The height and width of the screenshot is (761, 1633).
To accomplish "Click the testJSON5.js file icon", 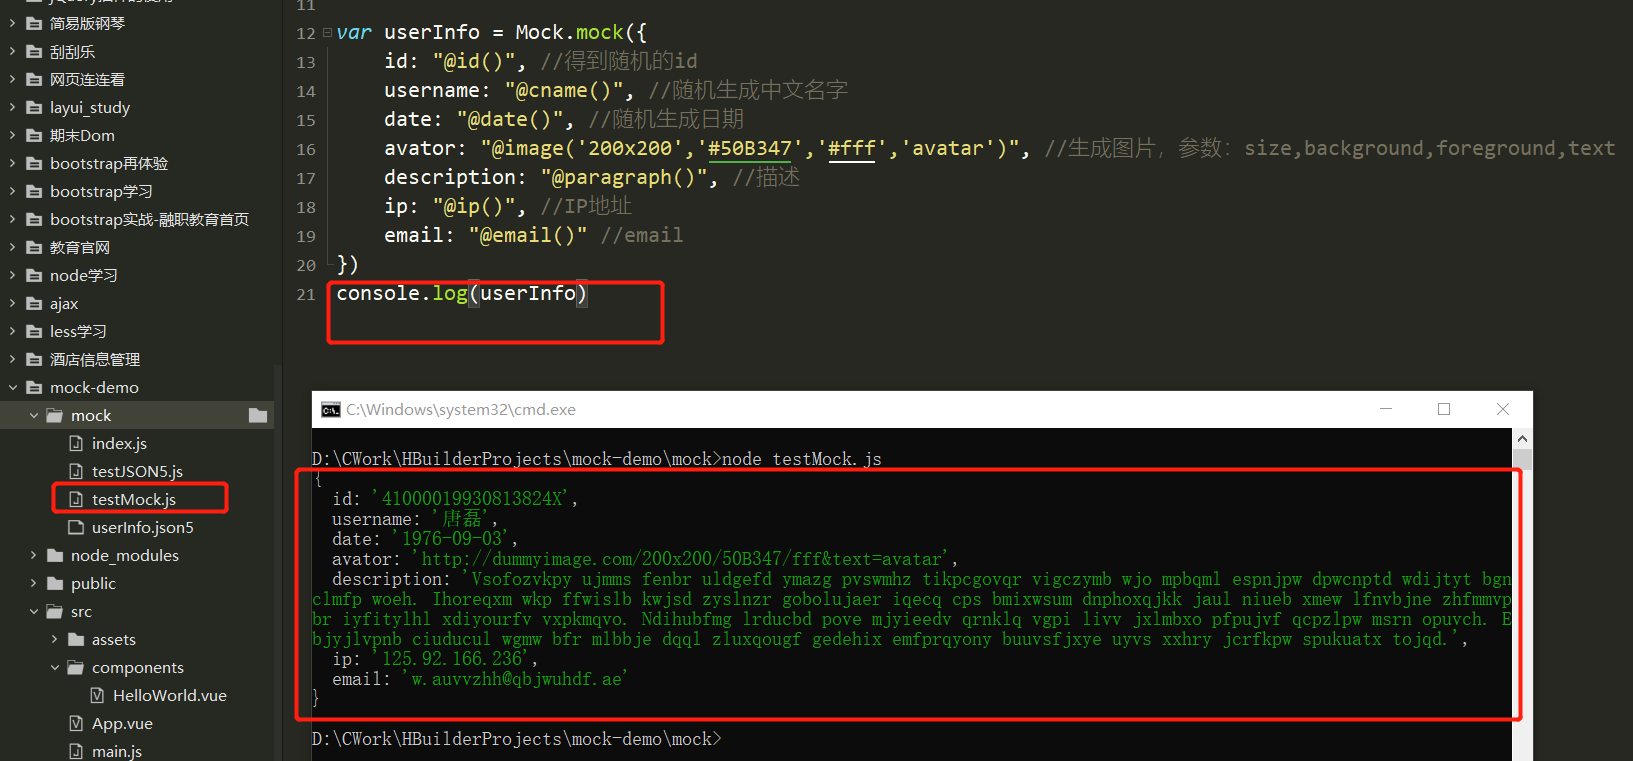I will pyautogui.click(x=76, y=471).
